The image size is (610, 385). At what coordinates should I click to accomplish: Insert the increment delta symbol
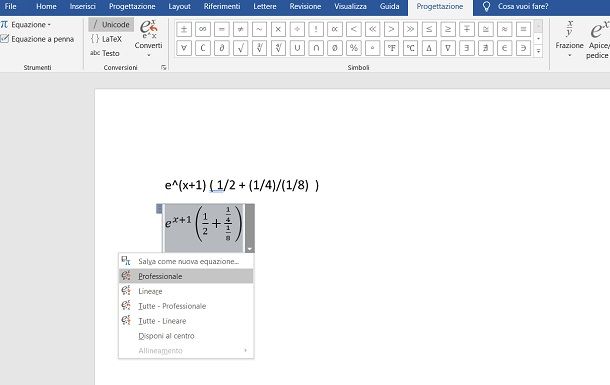429,48
